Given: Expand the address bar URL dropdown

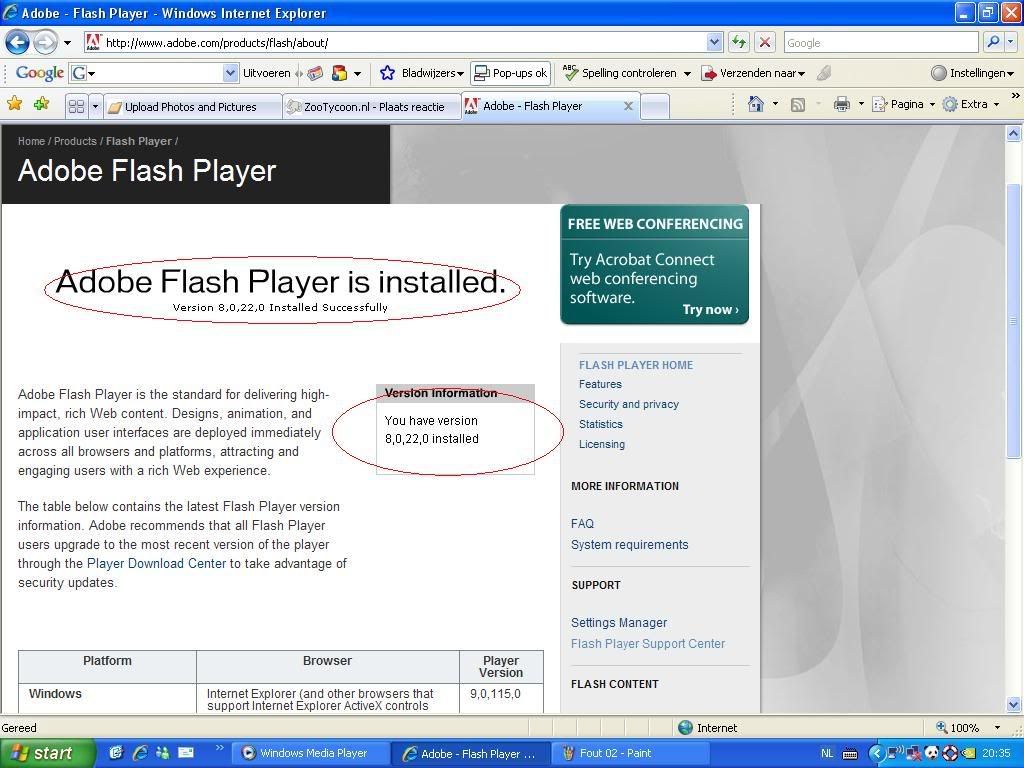Looking at the screenshot, I should 714,42.
